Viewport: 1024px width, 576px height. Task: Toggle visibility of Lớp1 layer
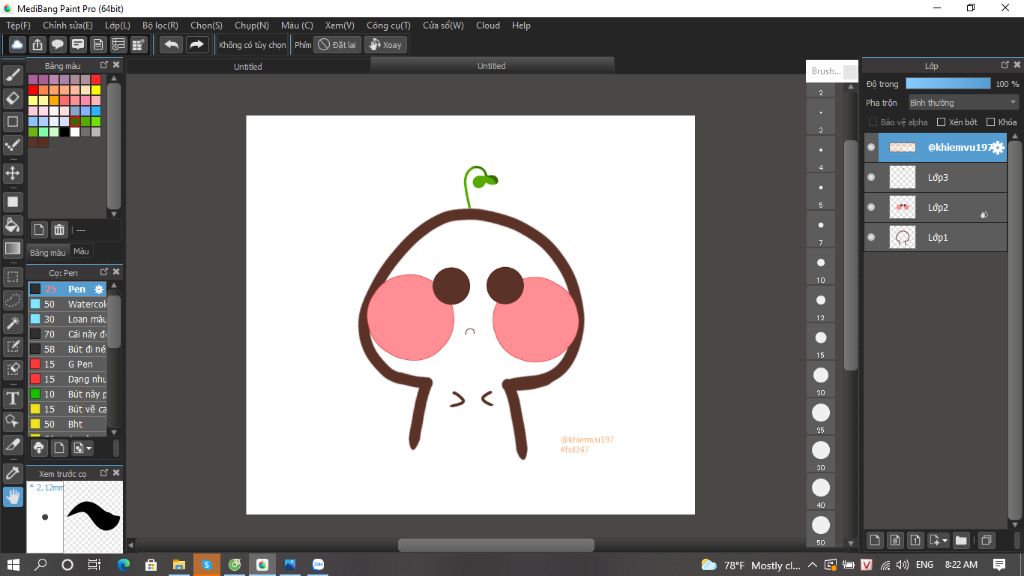point(871,237)
